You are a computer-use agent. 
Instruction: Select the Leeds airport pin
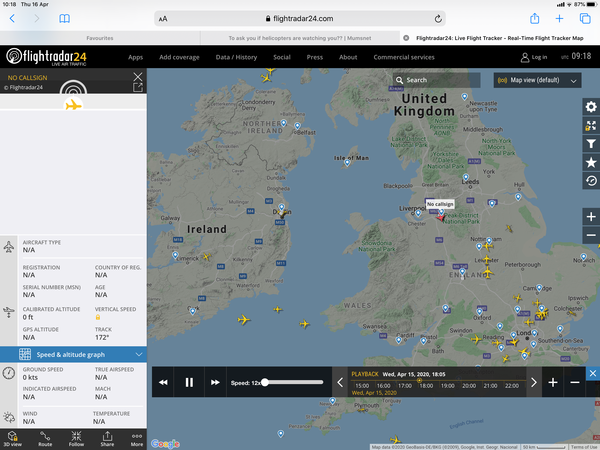(x=466, y=178)
